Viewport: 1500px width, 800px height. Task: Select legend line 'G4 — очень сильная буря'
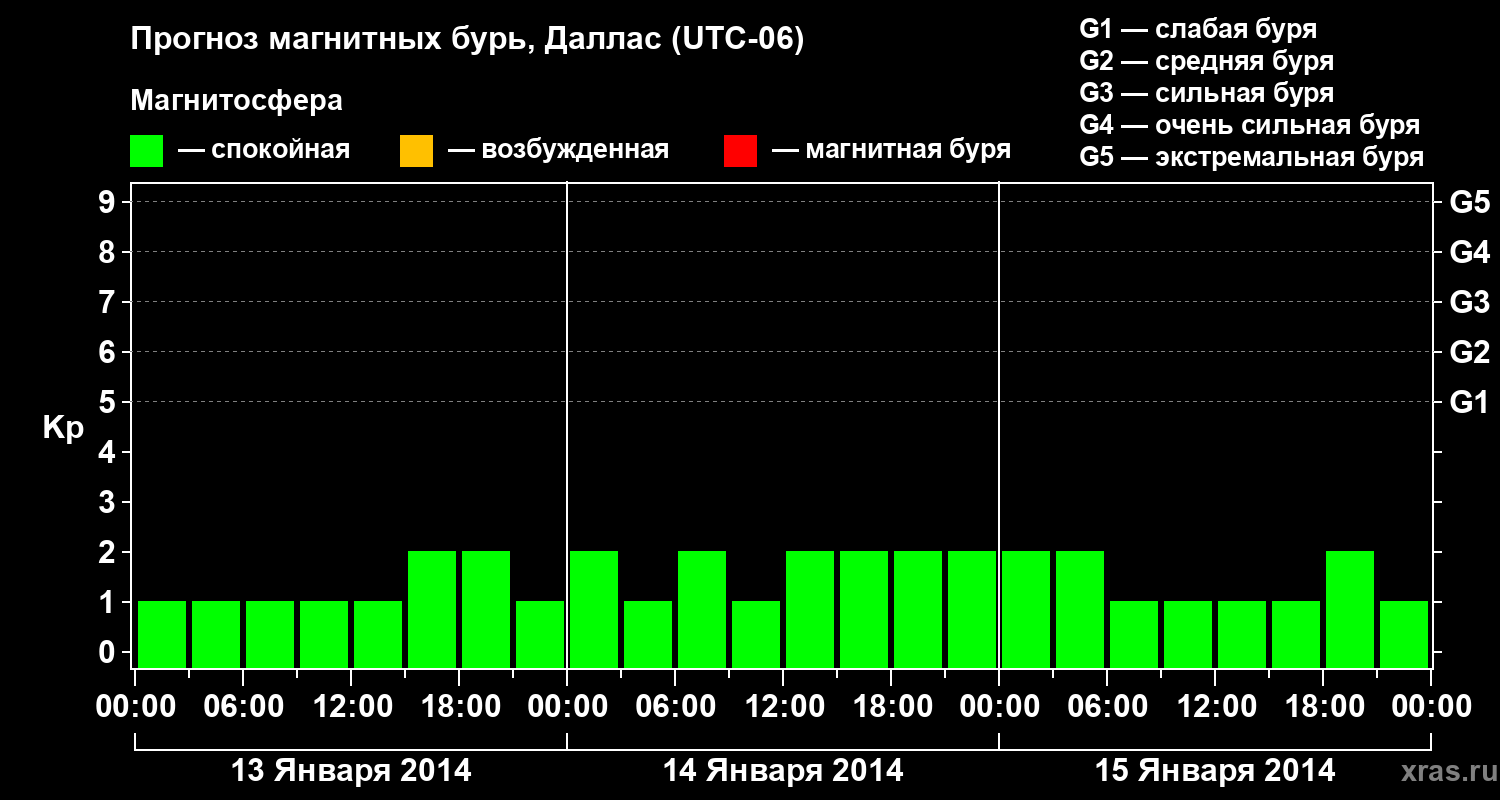point(1250,125)
